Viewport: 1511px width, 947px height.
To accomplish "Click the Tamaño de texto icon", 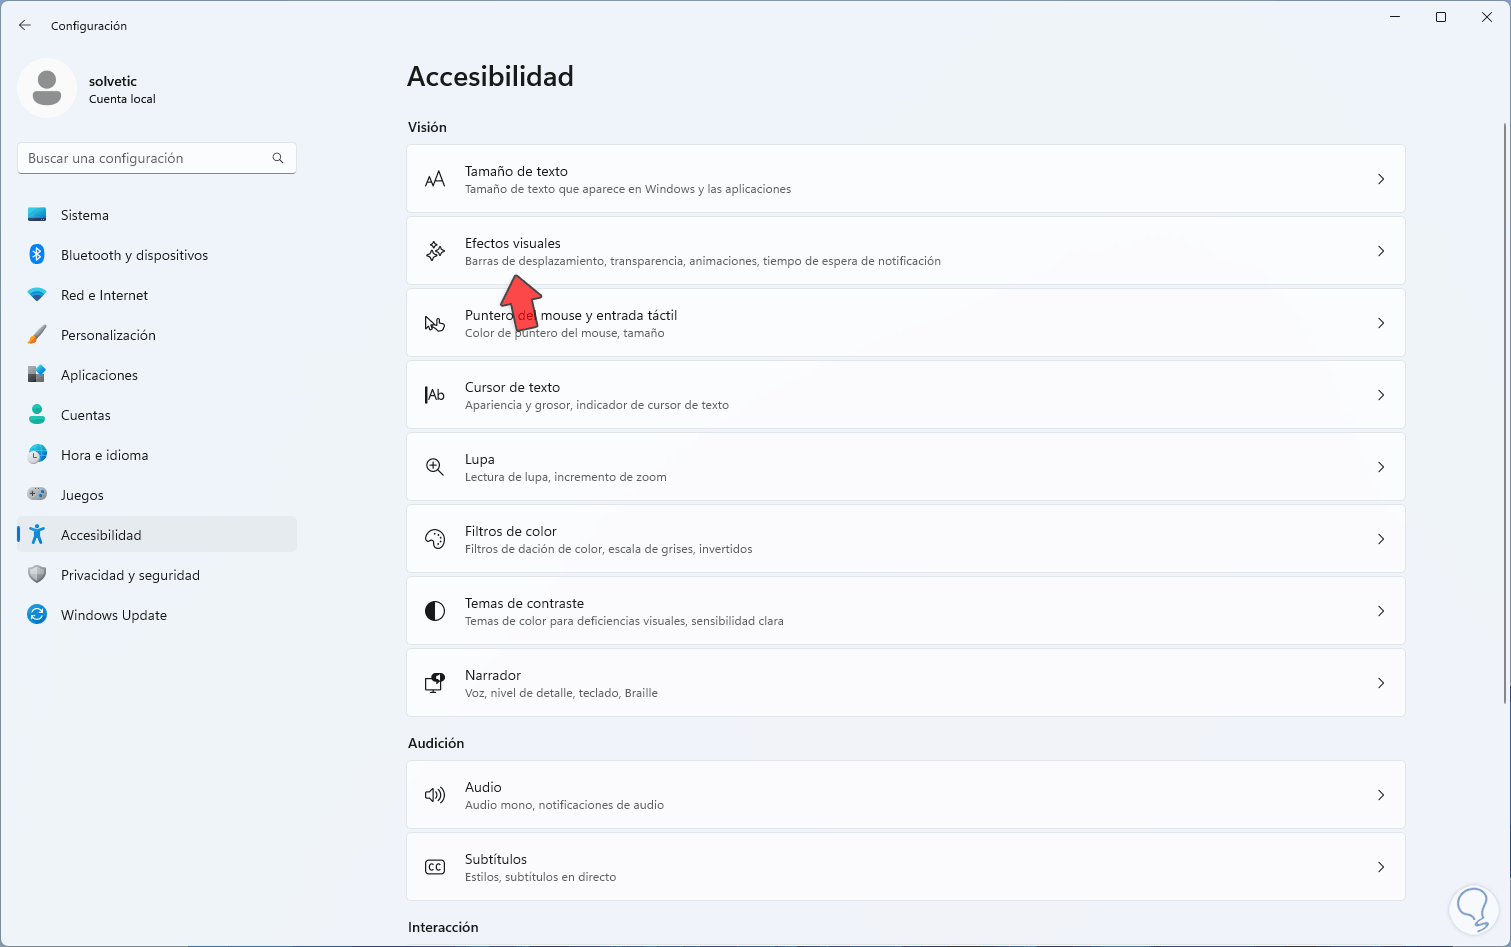I will pyautogui.click(x=435, y=180).
